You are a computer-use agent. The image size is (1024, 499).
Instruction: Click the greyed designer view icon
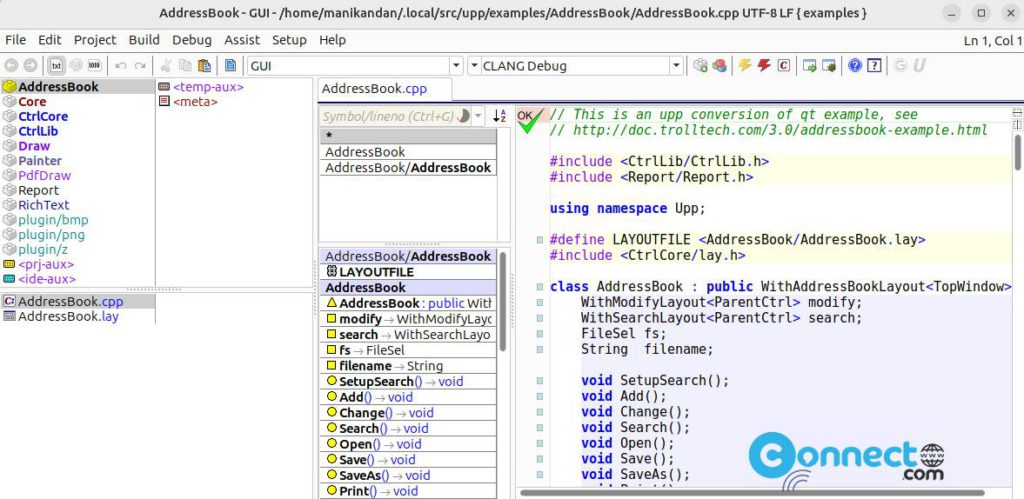pos(76,65)
